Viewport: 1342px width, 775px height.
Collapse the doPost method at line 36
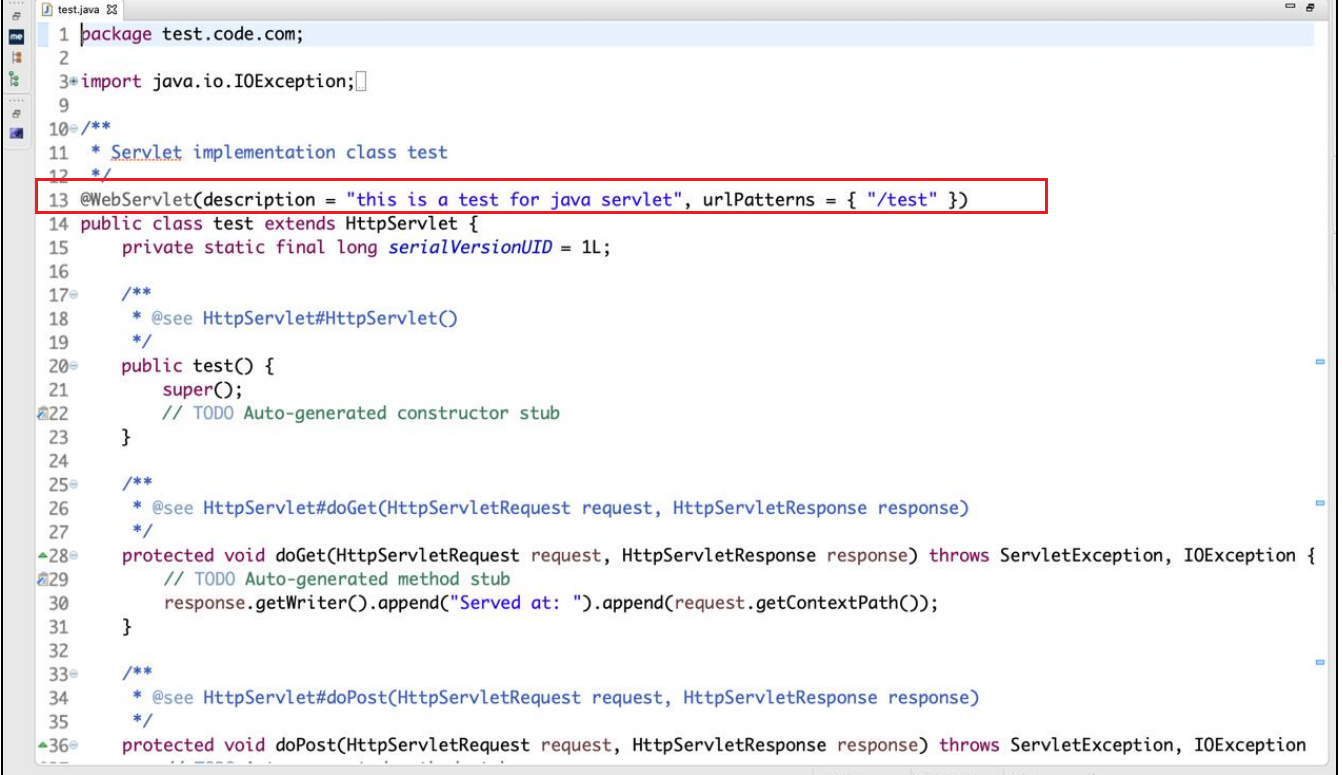coord(74,746)
